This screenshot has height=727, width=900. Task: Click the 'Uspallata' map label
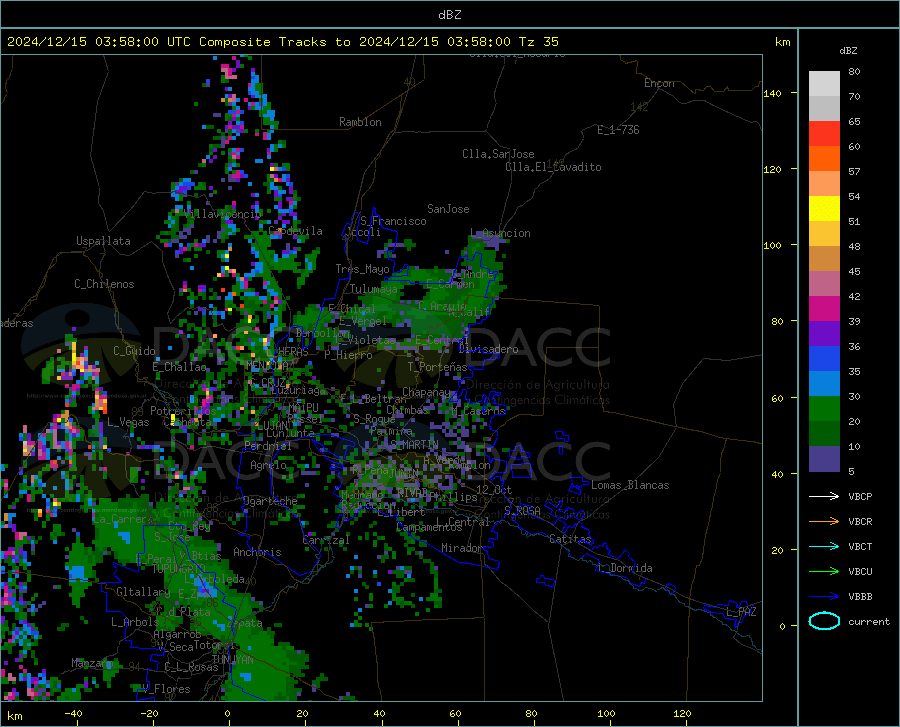point(103,241)
